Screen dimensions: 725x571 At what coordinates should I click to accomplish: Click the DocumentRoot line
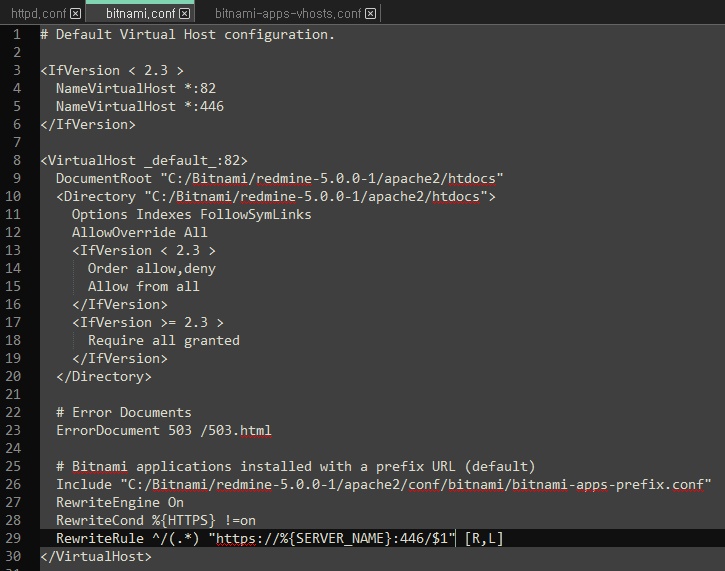tap(279, 178)
